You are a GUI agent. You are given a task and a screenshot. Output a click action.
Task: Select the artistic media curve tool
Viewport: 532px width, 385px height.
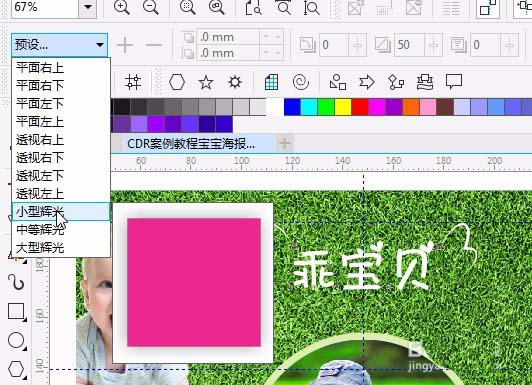pos(16,282)
